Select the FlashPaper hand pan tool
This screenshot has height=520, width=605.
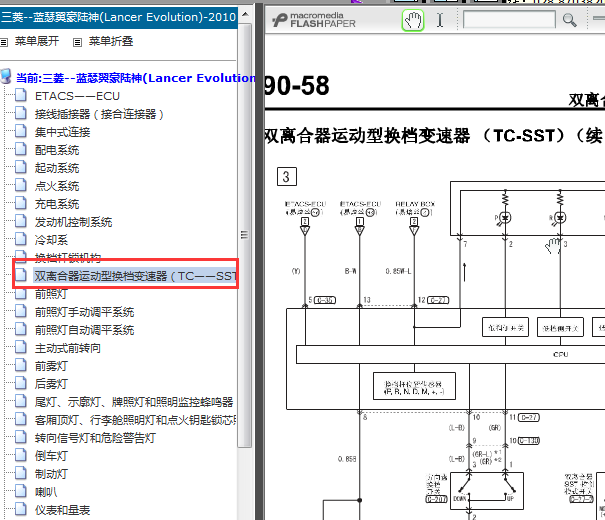click(x=412, y=20)
